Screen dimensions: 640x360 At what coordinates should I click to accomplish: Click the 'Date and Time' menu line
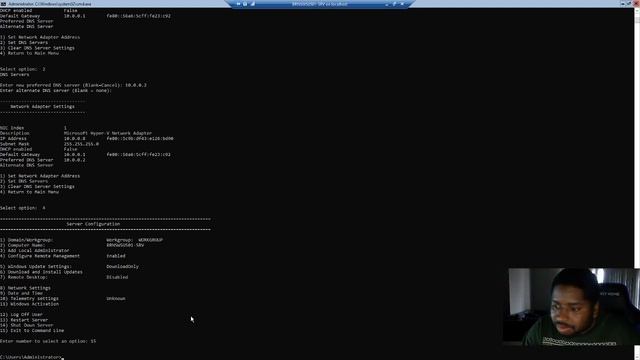pyautogui.click(x=21, y=293)
